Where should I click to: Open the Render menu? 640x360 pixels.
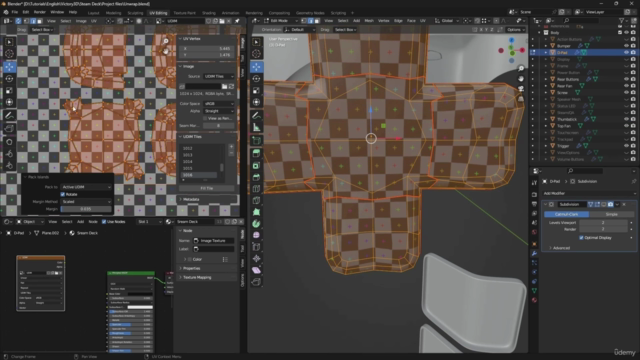pos(39,12)
